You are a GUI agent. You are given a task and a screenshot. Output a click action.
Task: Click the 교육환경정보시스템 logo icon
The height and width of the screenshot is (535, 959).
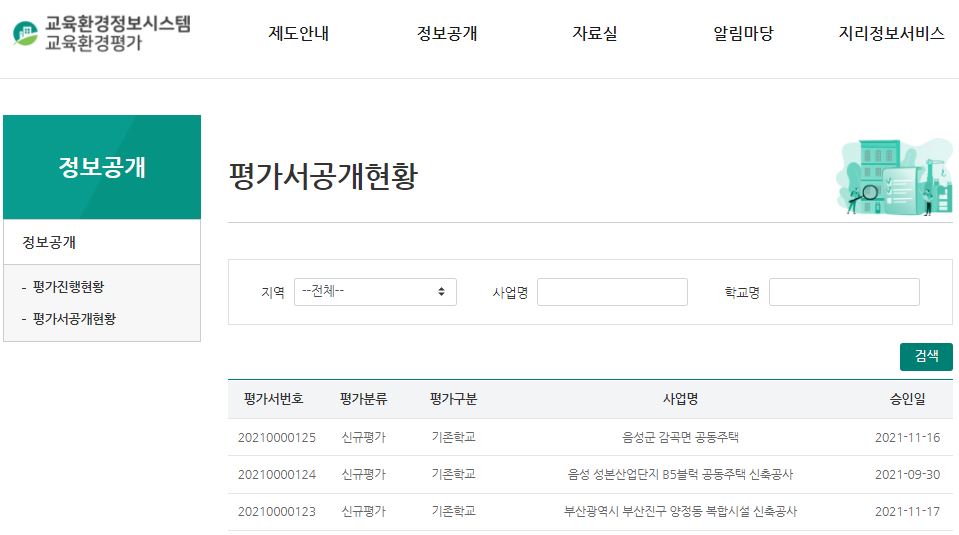click(x=25, y=33)
